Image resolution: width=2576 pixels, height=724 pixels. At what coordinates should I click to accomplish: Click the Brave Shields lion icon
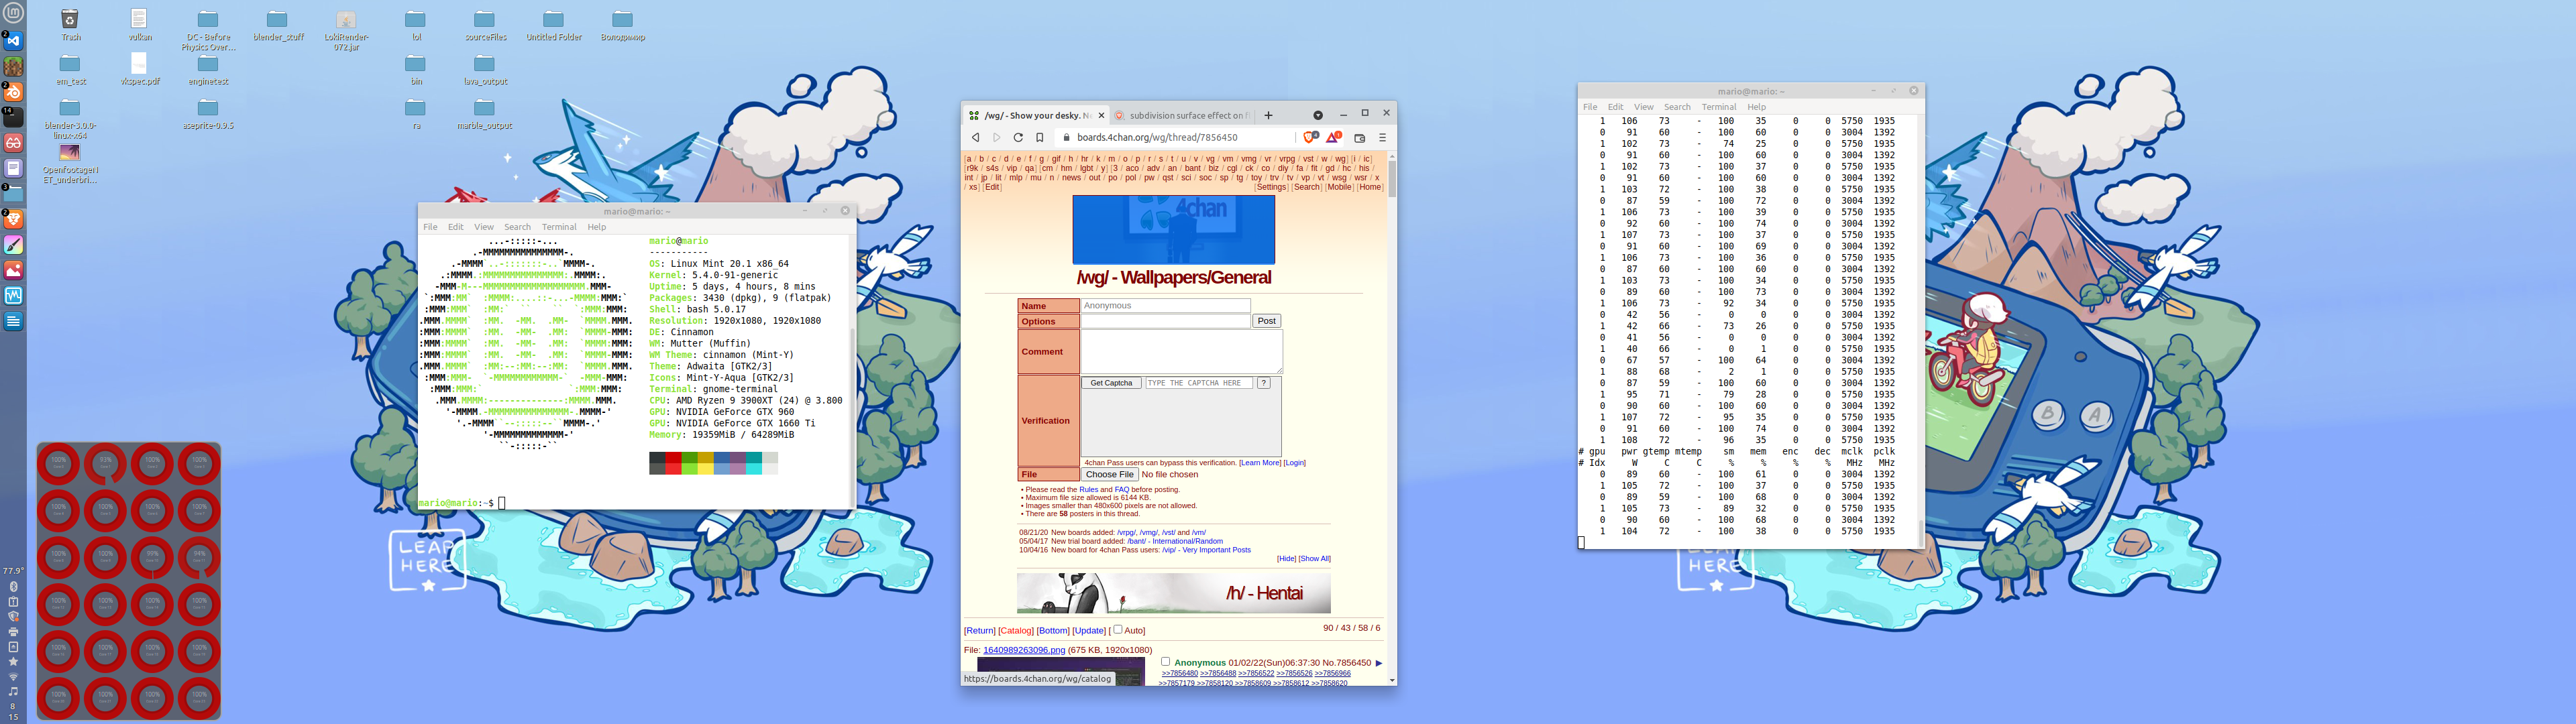[1309, 137]
